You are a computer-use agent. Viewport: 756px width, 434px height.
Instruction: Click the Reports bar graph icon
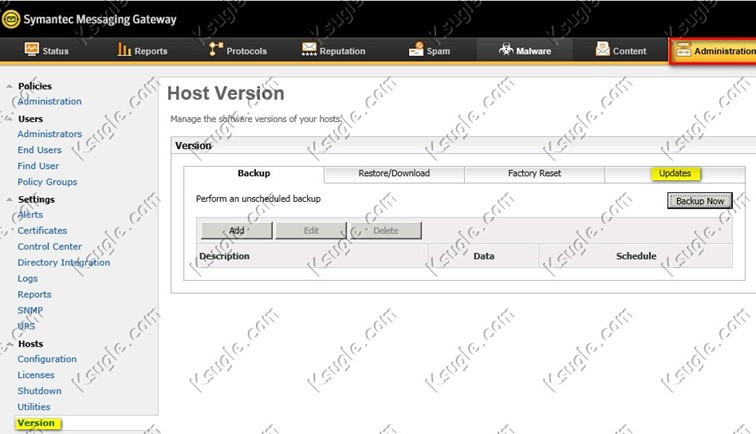point(124,49)
